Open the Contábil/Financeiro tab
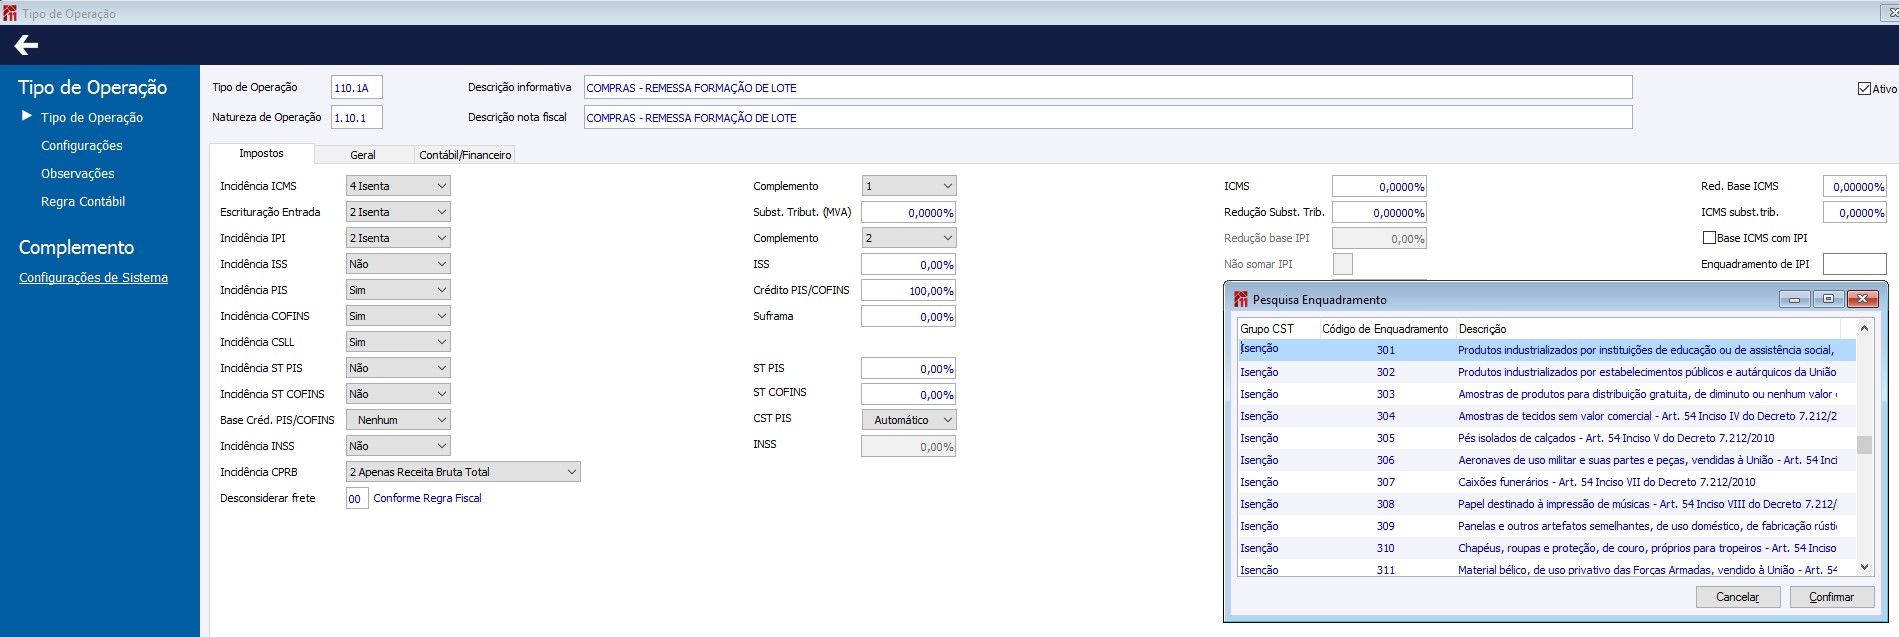The image size is (1899, 637). click(x=465, y=155)
